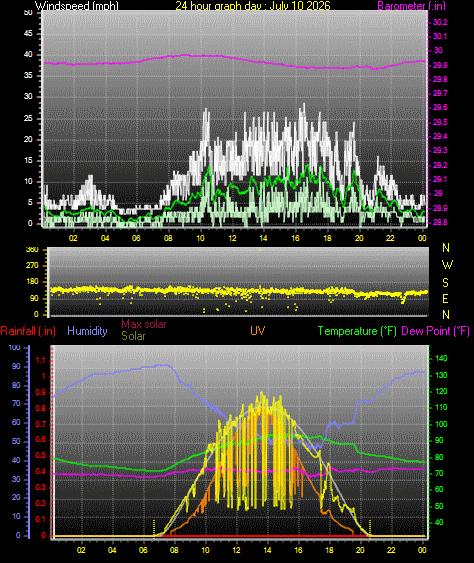Image resolution: width=474 pixels, height=563 pixels.
Task: Click the "Dew Point (°F)" legend label
Action: point(435,331)
